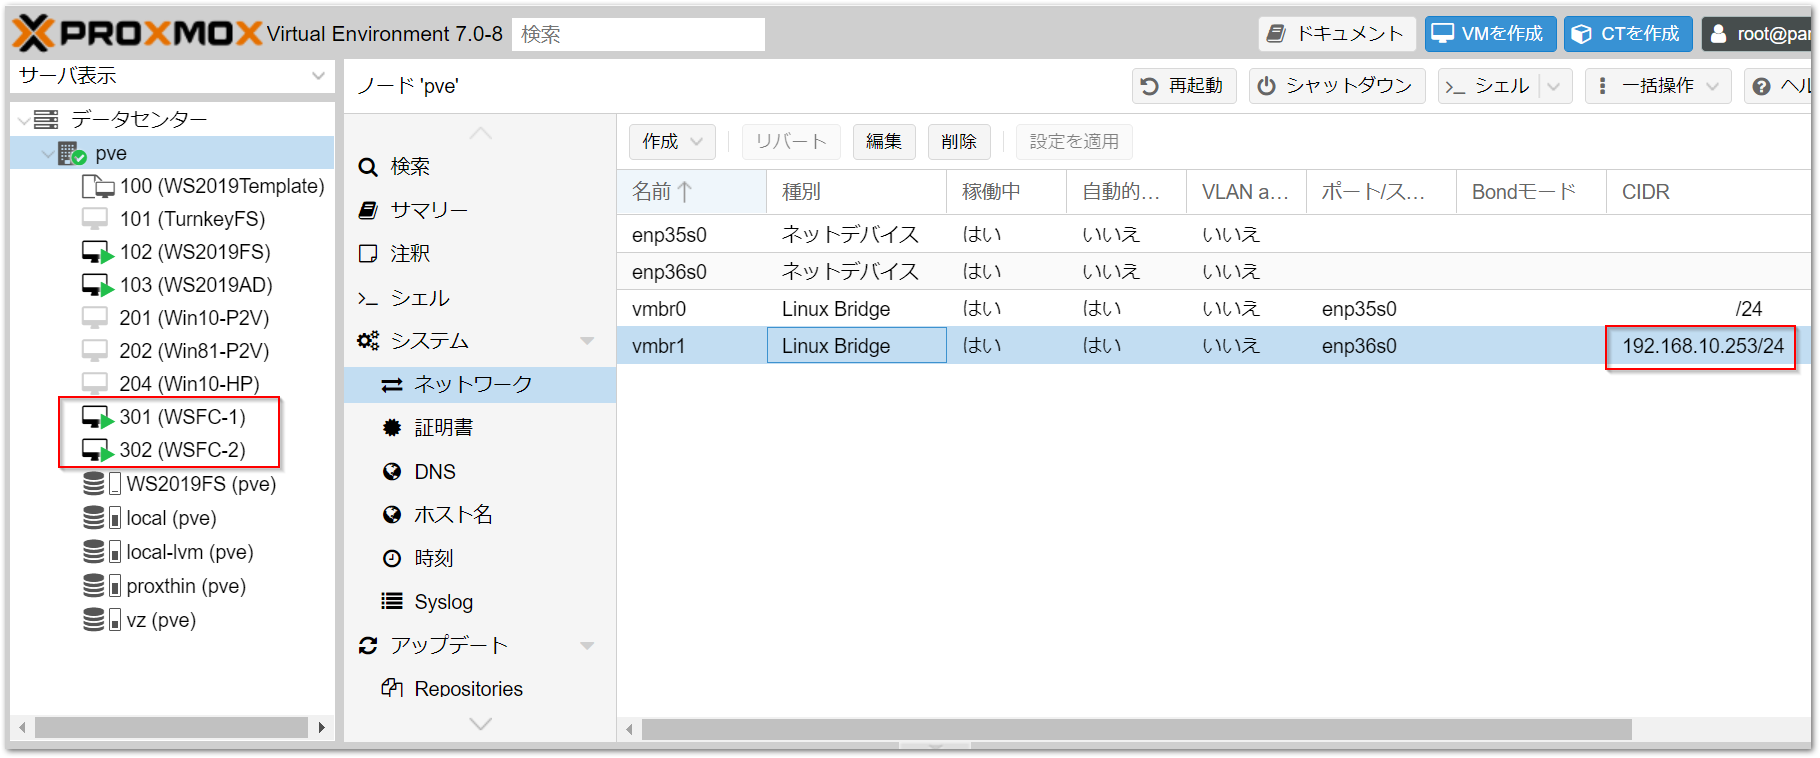Open the ネットワーク menu item
The image size is (1820, 758).
click(480, 385)
